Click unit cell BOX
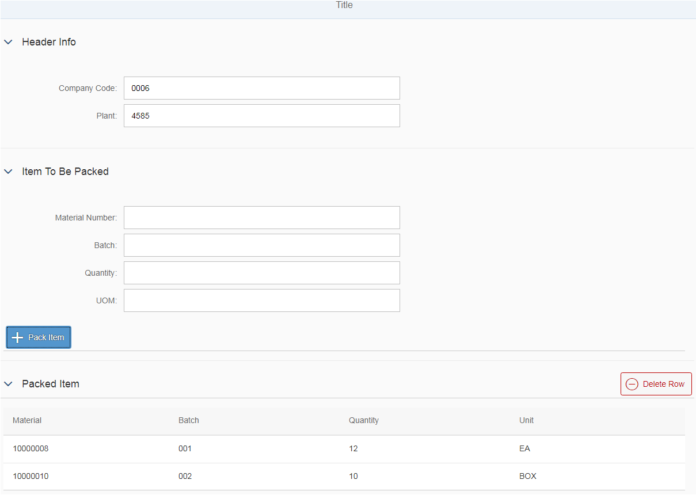Screen dimensions: 696x495 [x=528, y=476]
